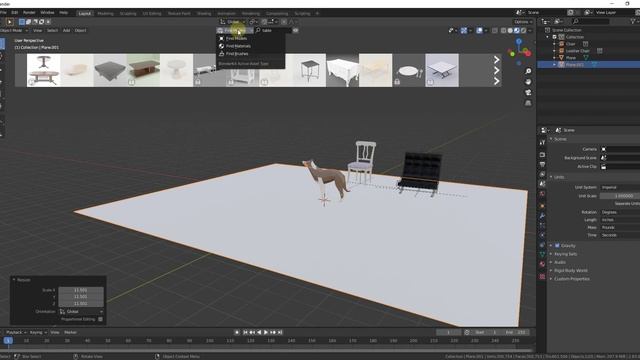Screen dimensions: 640x360
Task: Switch to the Sculpting workspace tab
Action: pos(128,13)
